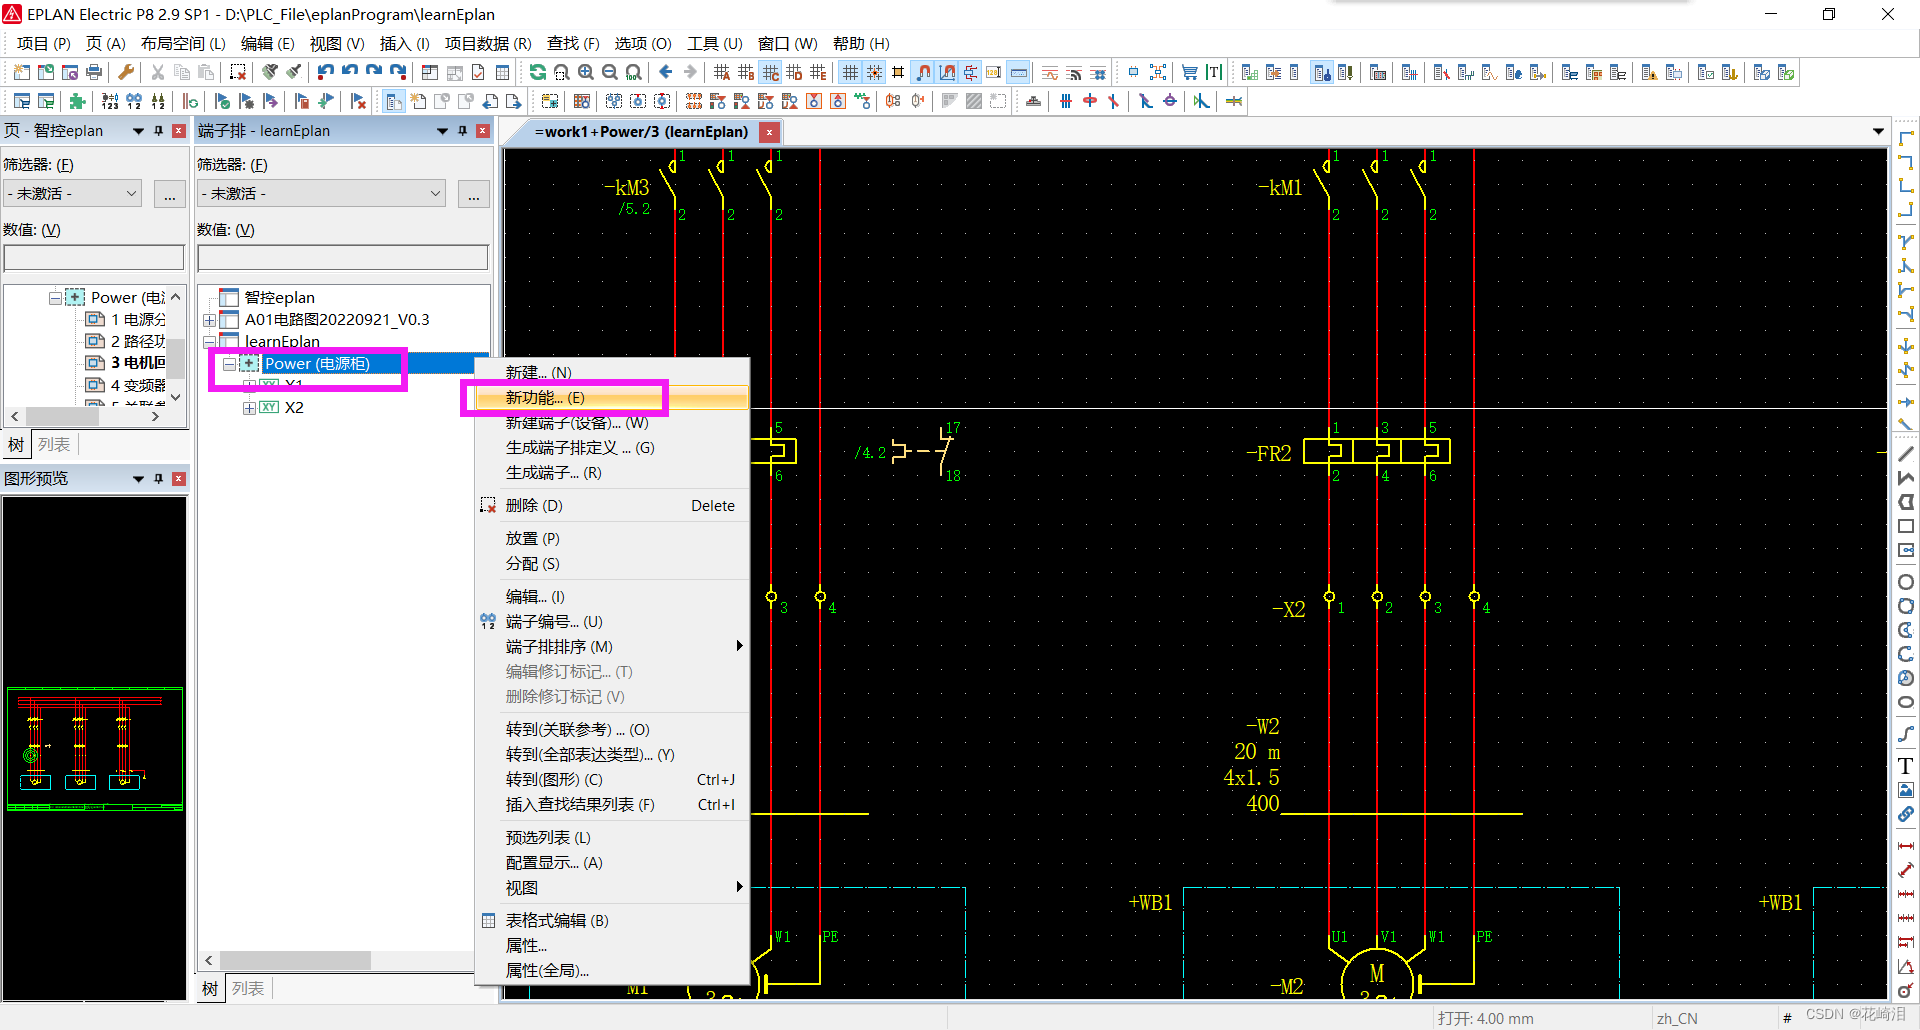Select the rectangle drawing tool

tap(1906, 526)
